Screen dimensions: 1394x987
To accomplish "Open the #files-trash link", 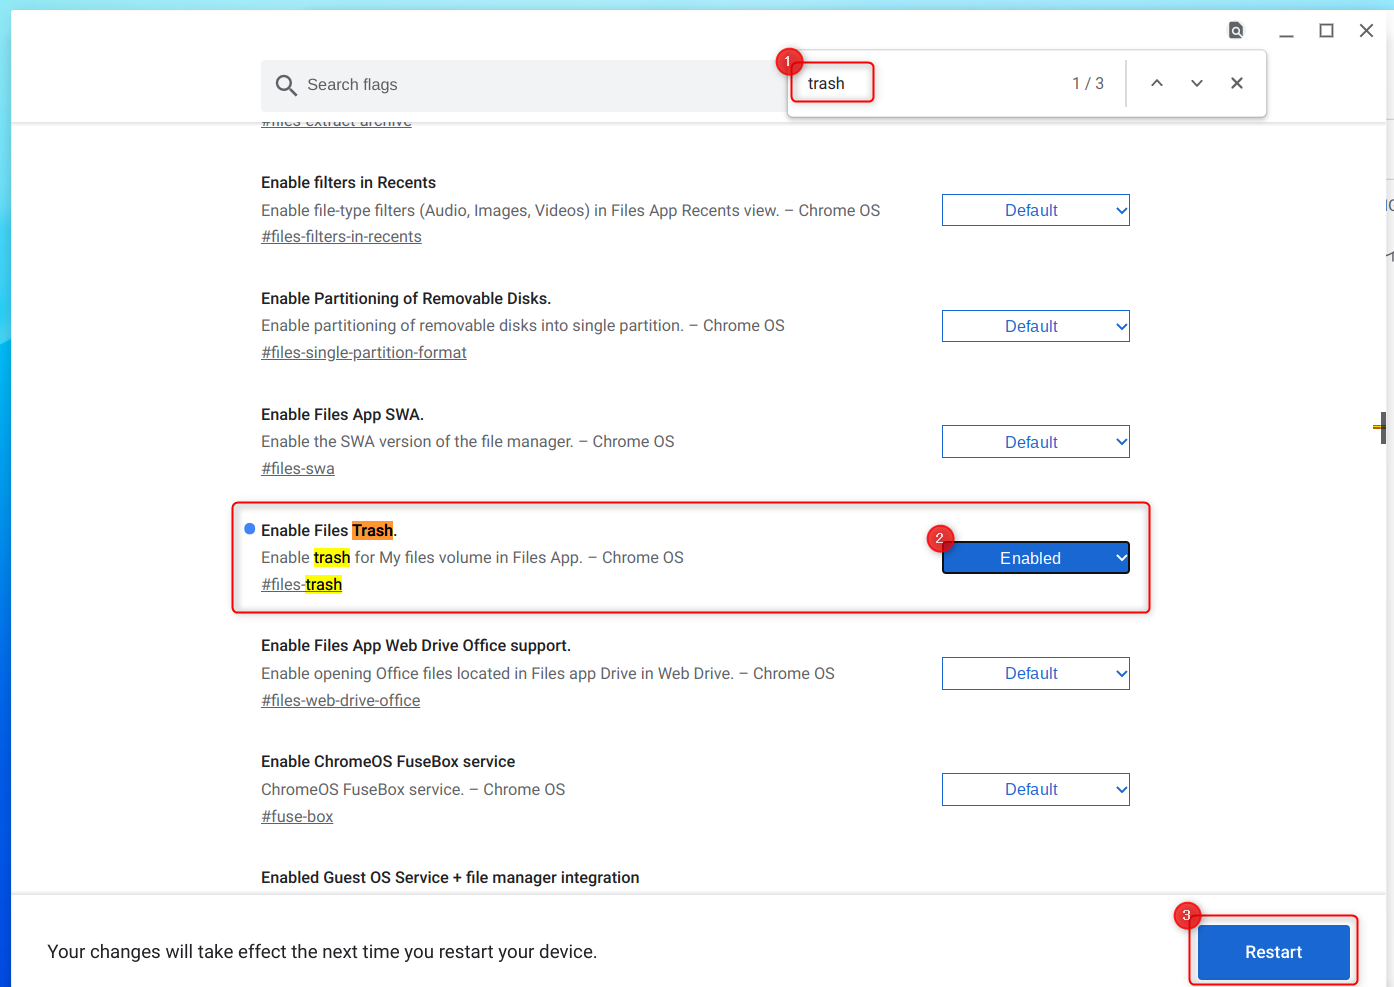I will coord(301,585).
